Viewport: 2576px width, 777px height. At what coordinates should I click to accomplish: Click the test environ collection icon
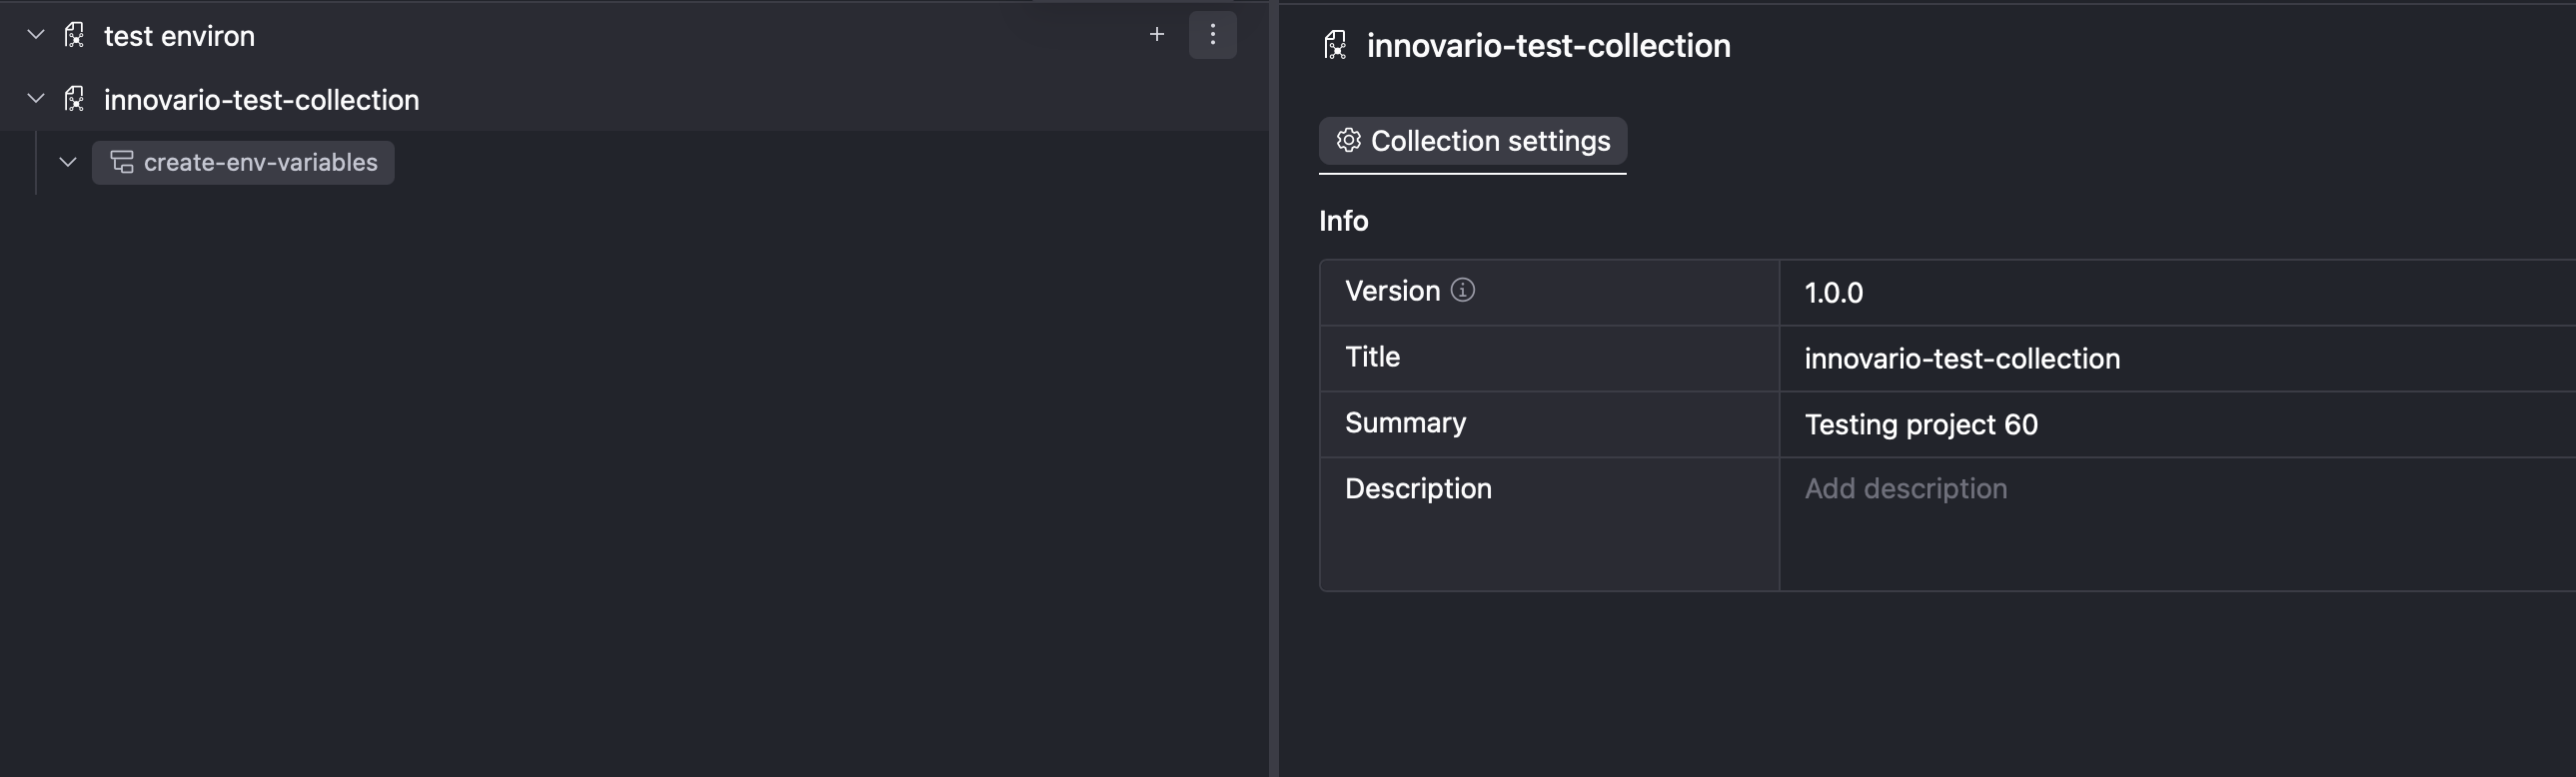(74, 35)
